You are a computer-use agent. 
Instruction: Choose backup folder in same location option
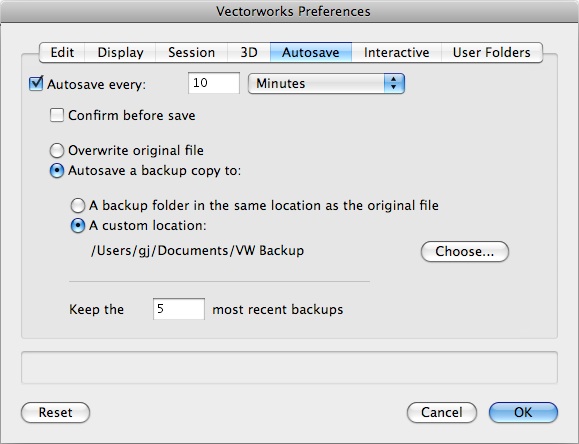(78, 205)
